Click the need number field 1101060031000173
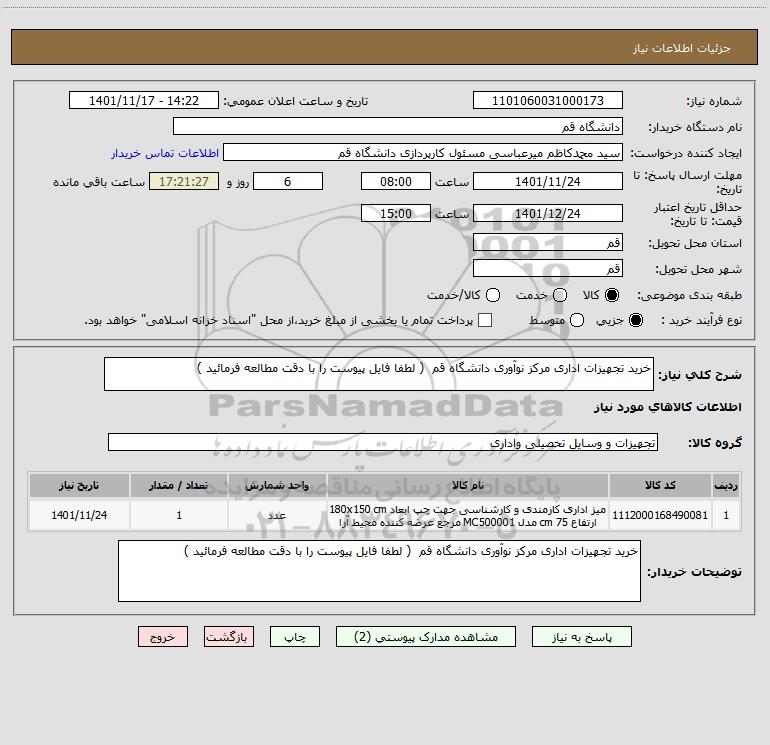Viewport: 770px width, 745px height. click(548, 101)
